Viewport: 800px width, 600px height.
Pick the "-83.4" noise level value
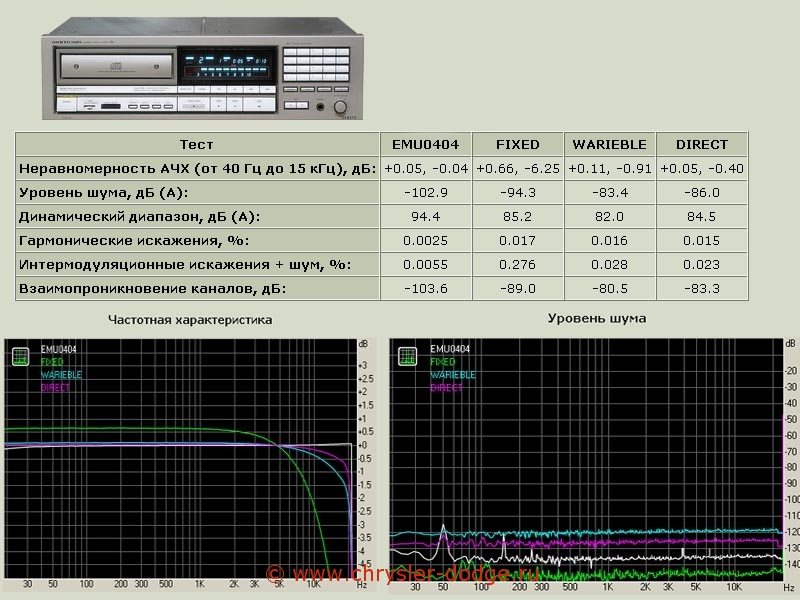tap(610, 192)
